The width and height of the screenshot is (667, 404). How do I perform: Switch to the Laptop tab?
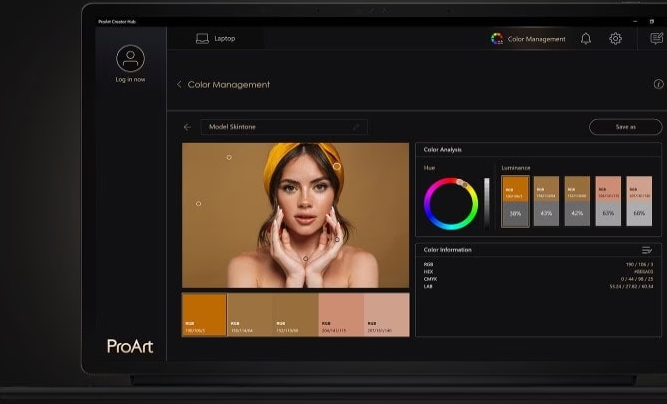point(216,39)
